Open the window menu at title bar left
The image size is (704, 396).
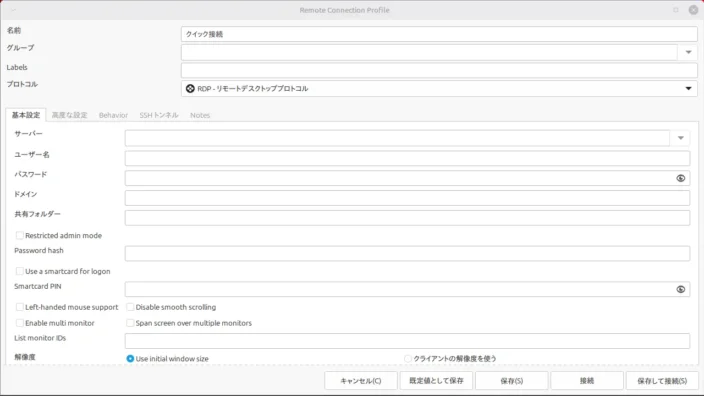(x=13, y=10)
